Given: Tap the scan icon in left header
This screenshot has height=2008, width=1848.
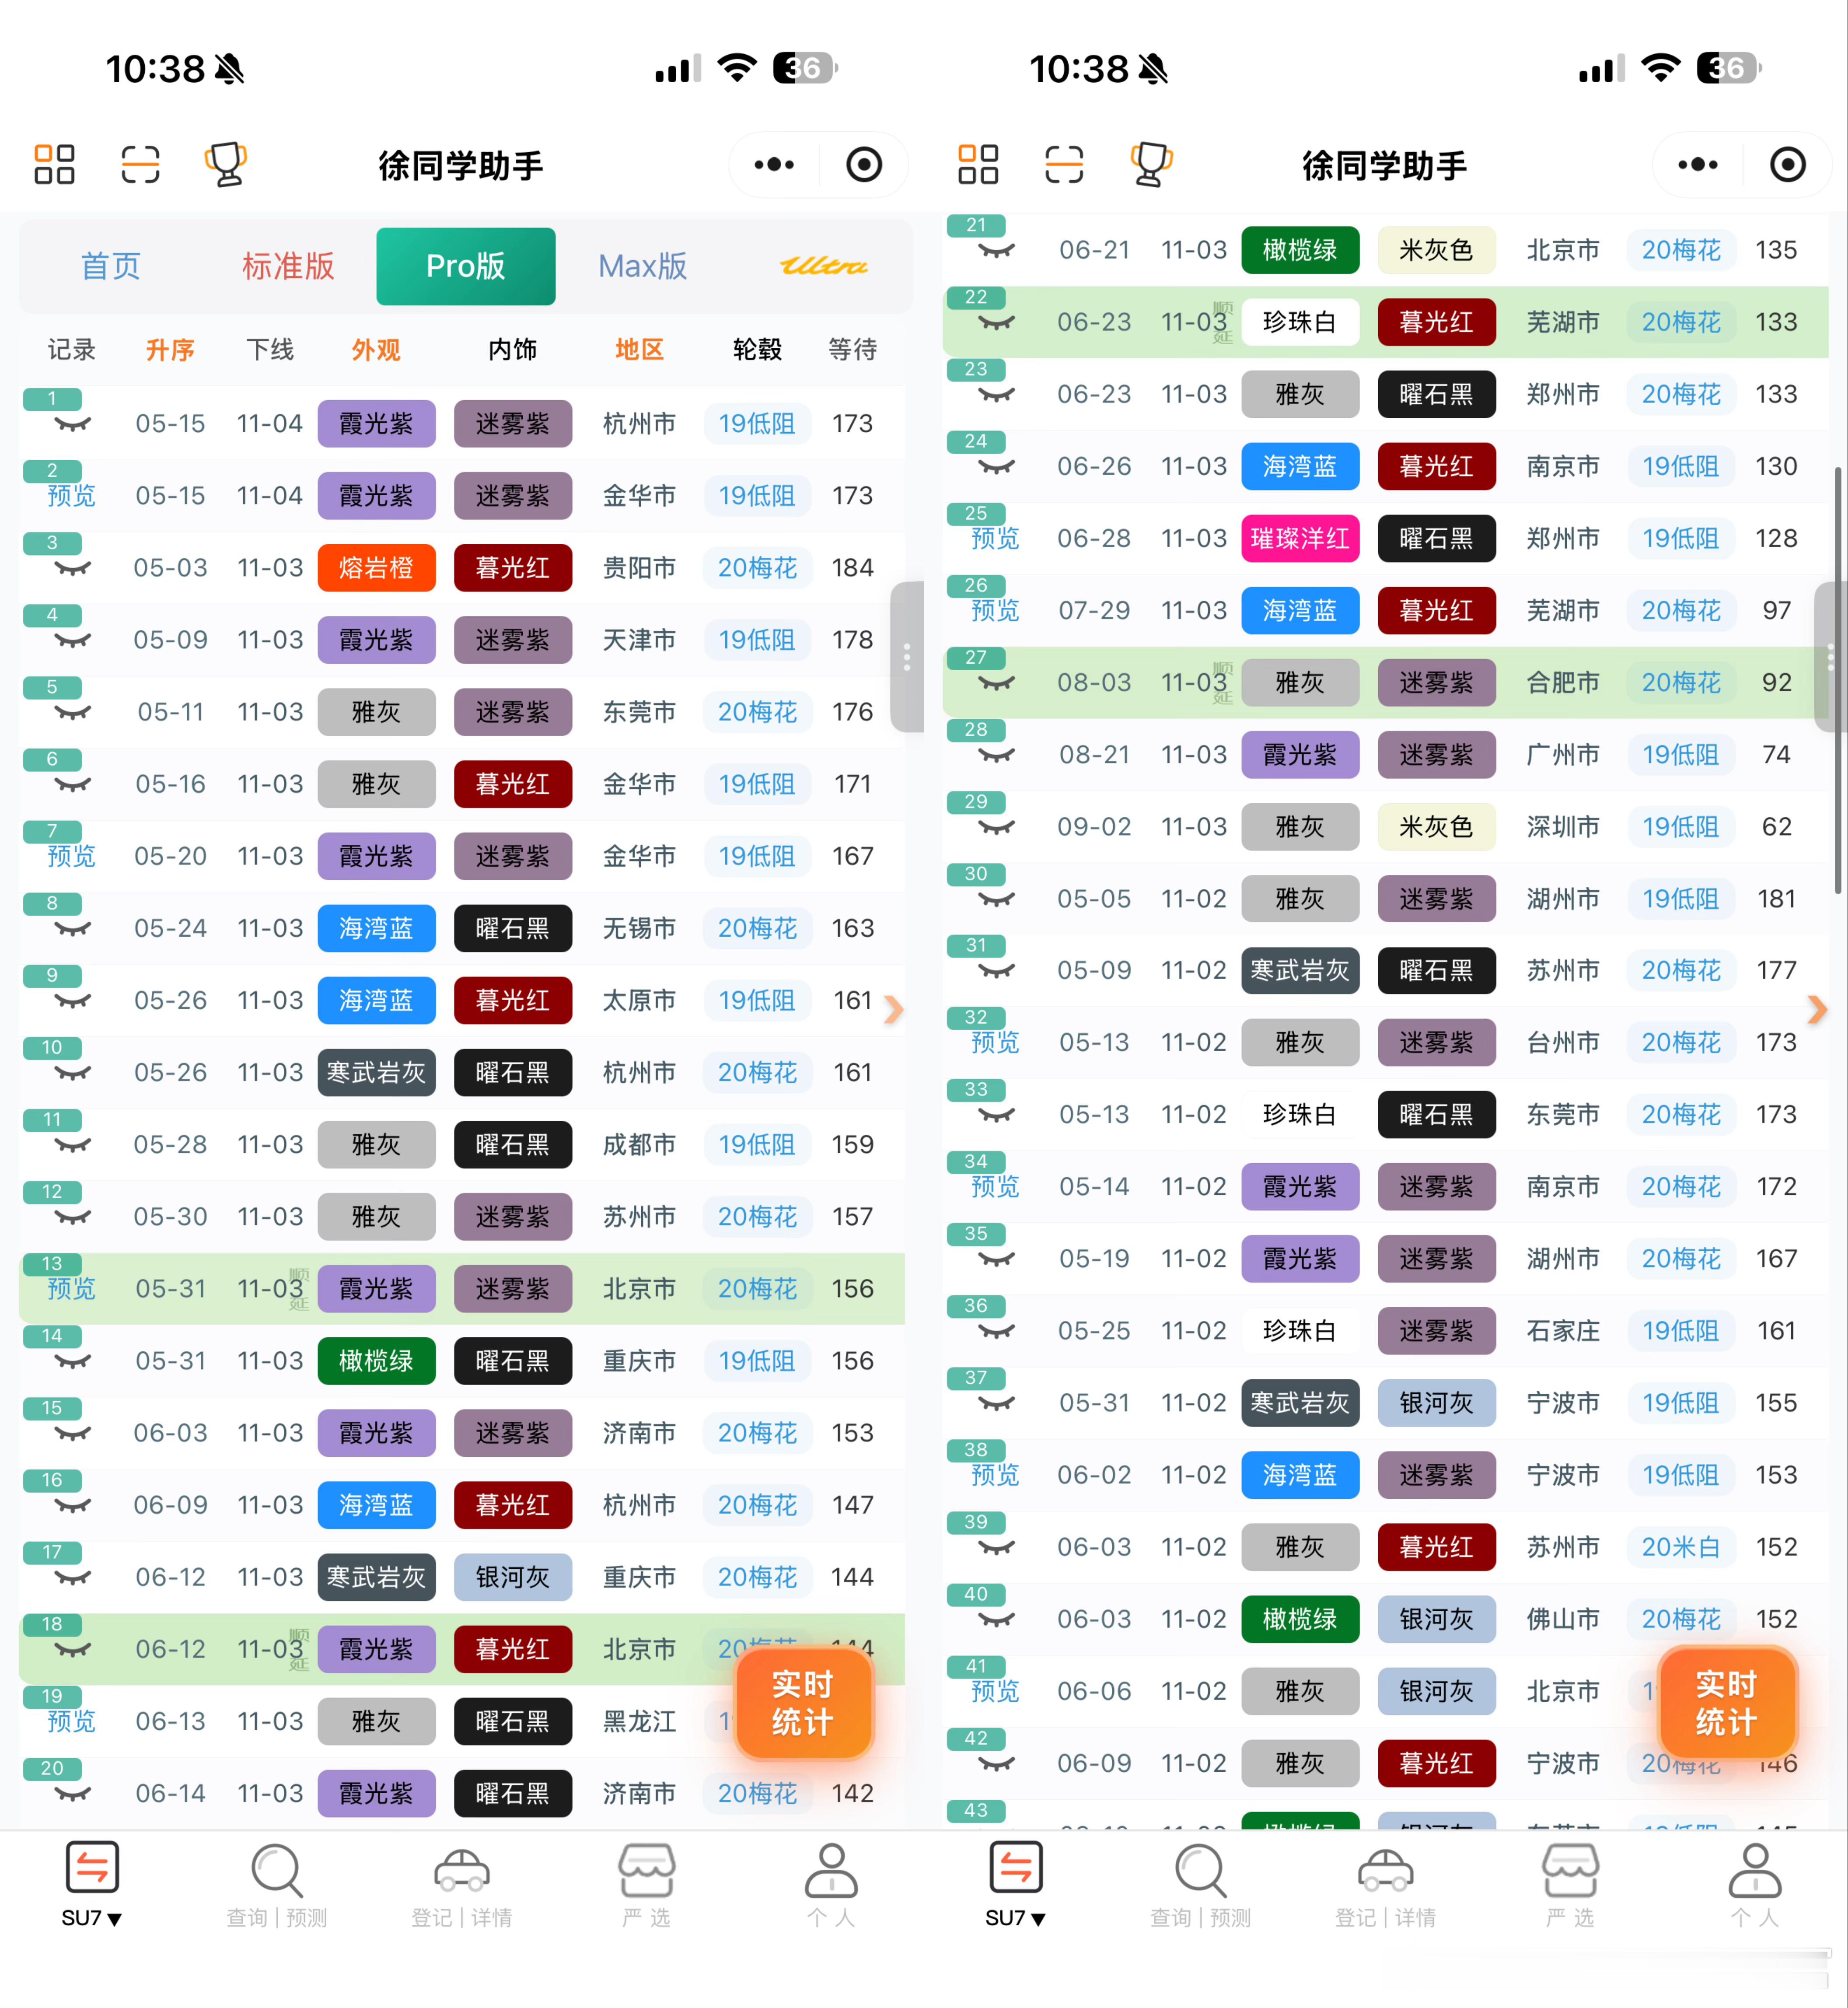Looking at the screenshot, I should point(140,165).
